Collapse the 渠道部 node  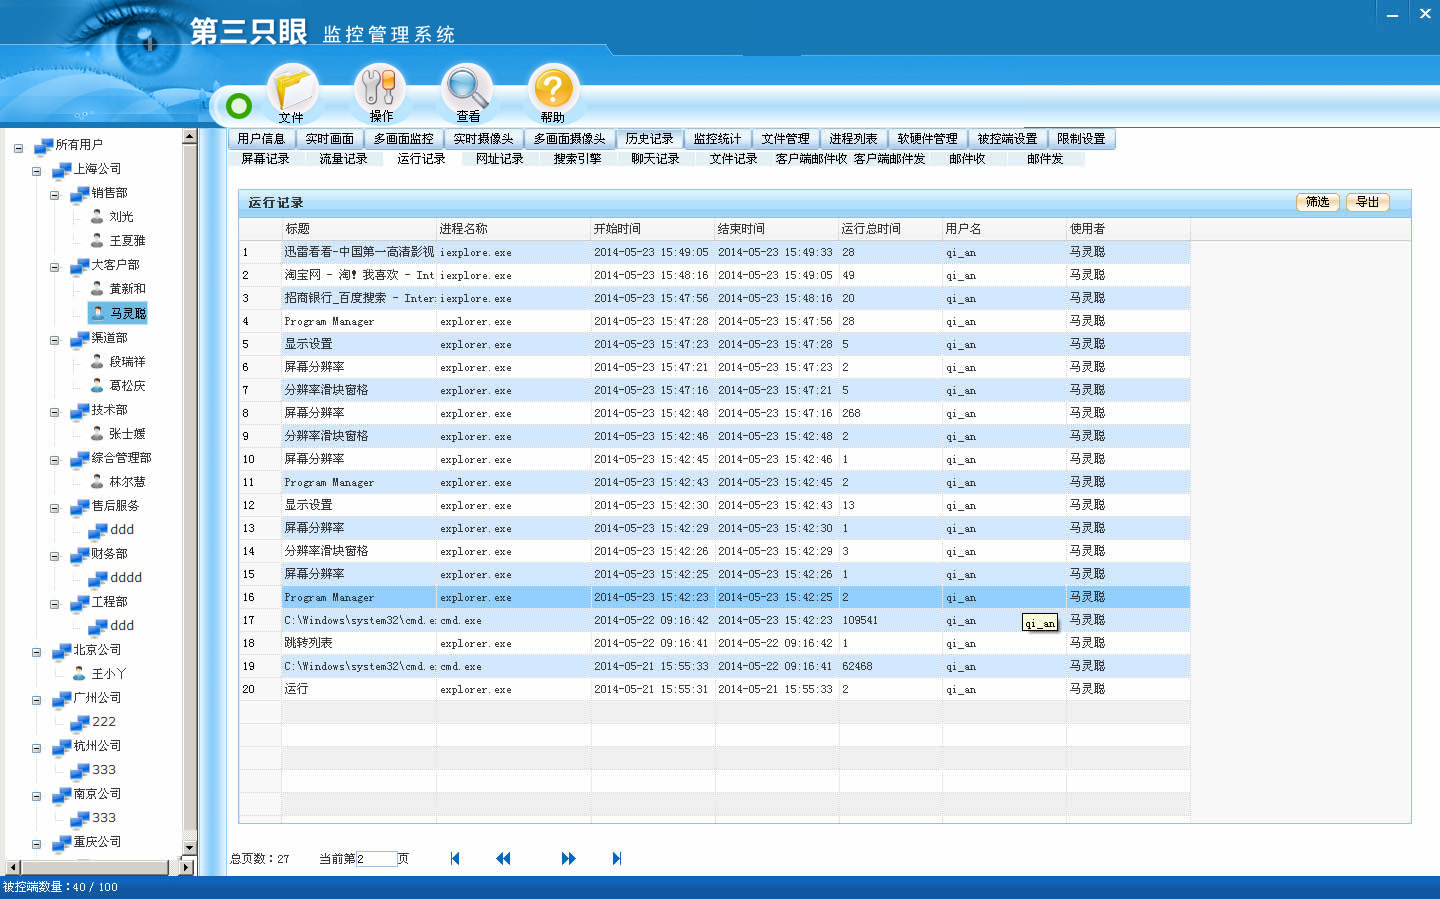54,341
